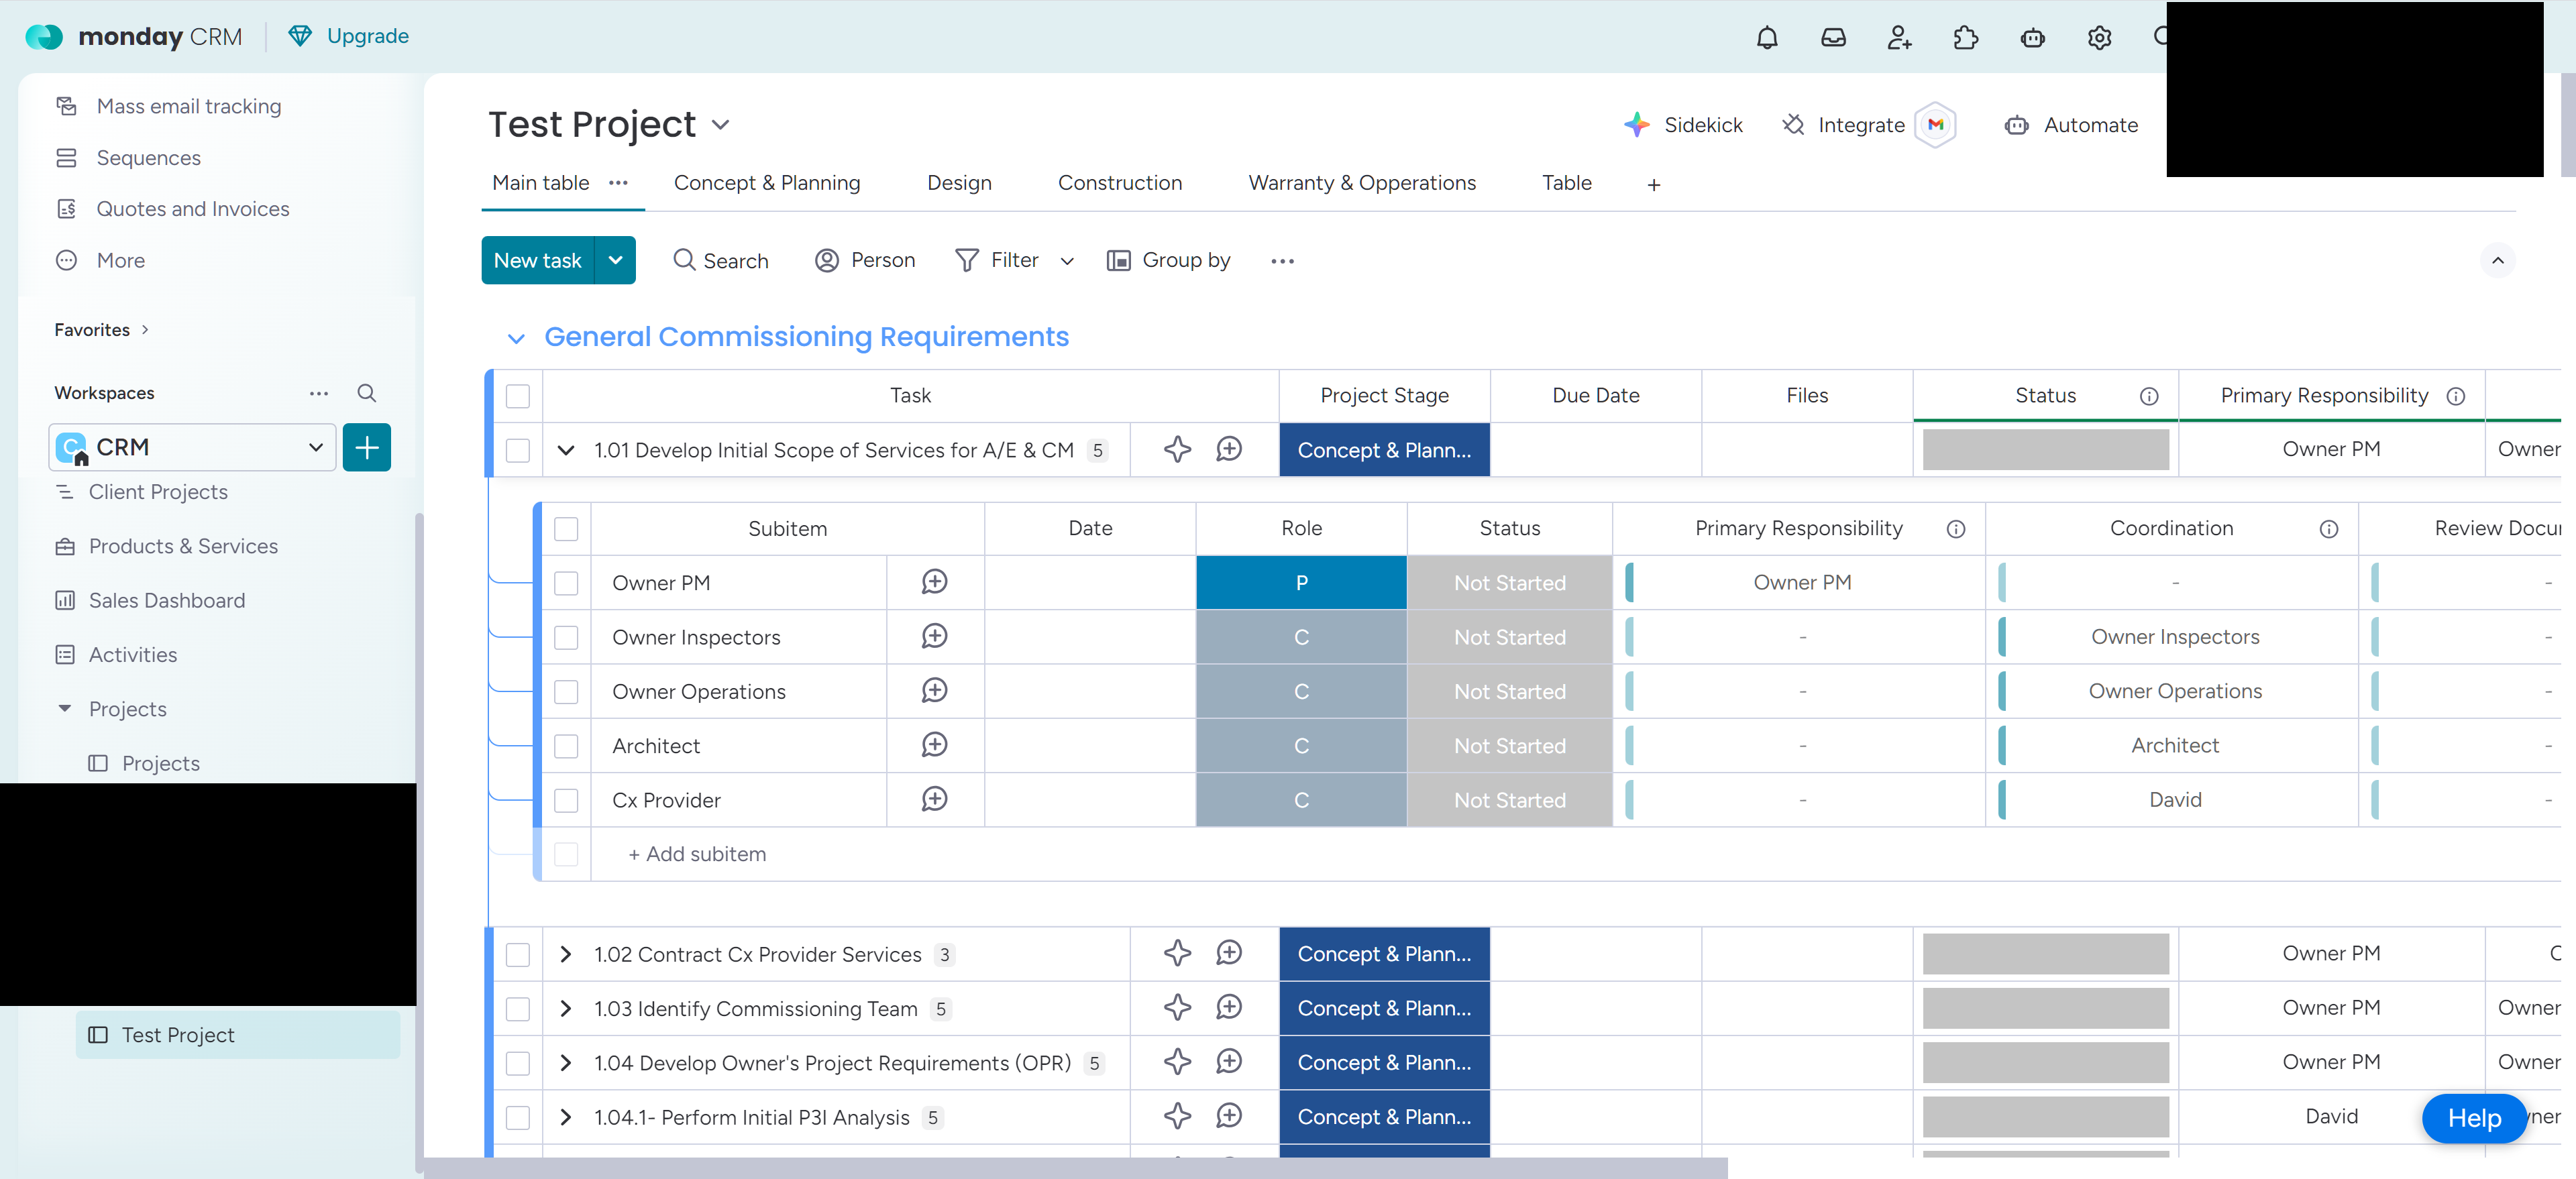Image resolution: width=2576 pixels, height=1179 pixels.
Task: Click the Integrate button
Action: [x=1844, y=125]
